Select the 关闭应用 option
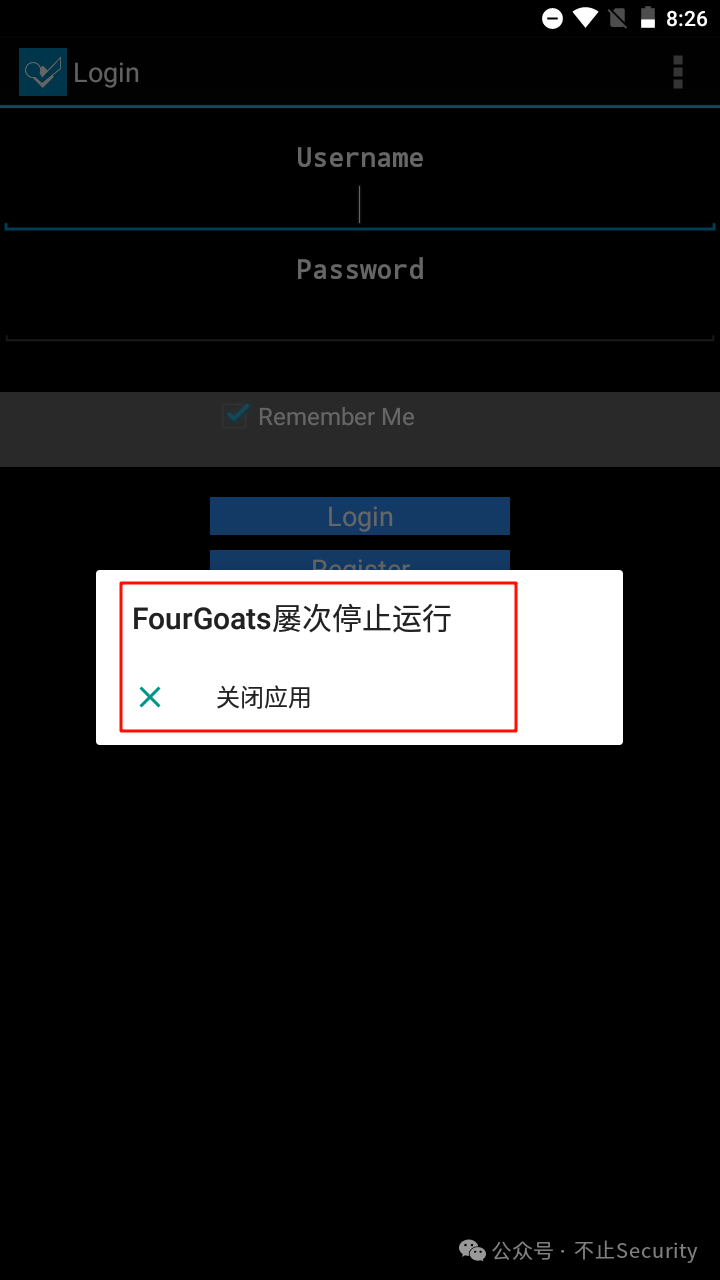Screen dimensions: 720x1280 click(264, 697)
